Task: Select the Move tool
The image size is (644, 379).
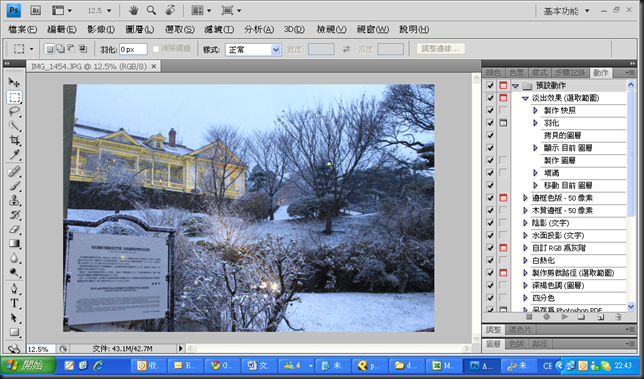Action: (14, 82)
